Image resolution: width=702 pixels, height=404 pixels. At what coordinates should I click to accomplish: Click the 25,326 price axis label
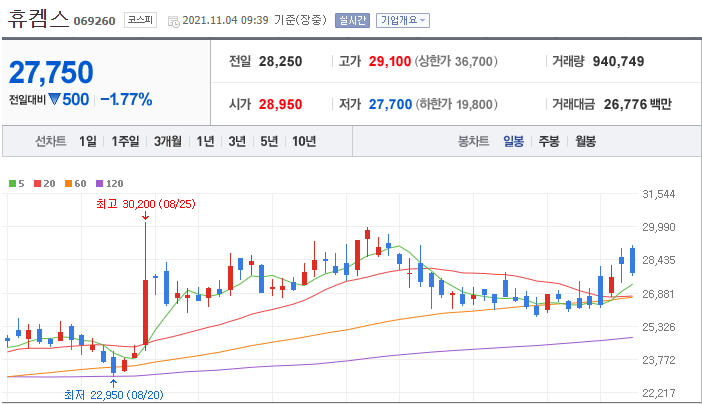pos(659,327)
